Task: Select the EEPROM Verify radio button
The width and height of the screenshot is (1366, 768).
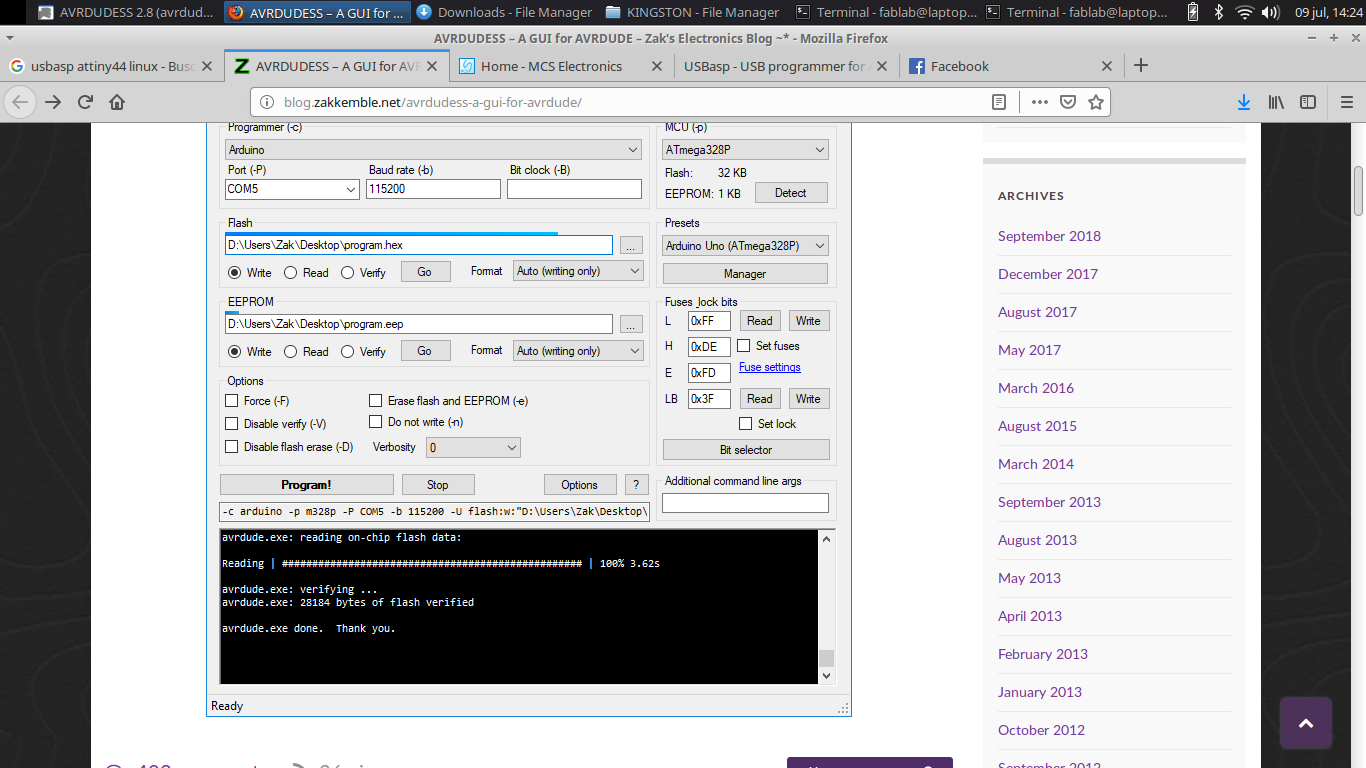Action: pyautogui.click(x=347, y=352)
